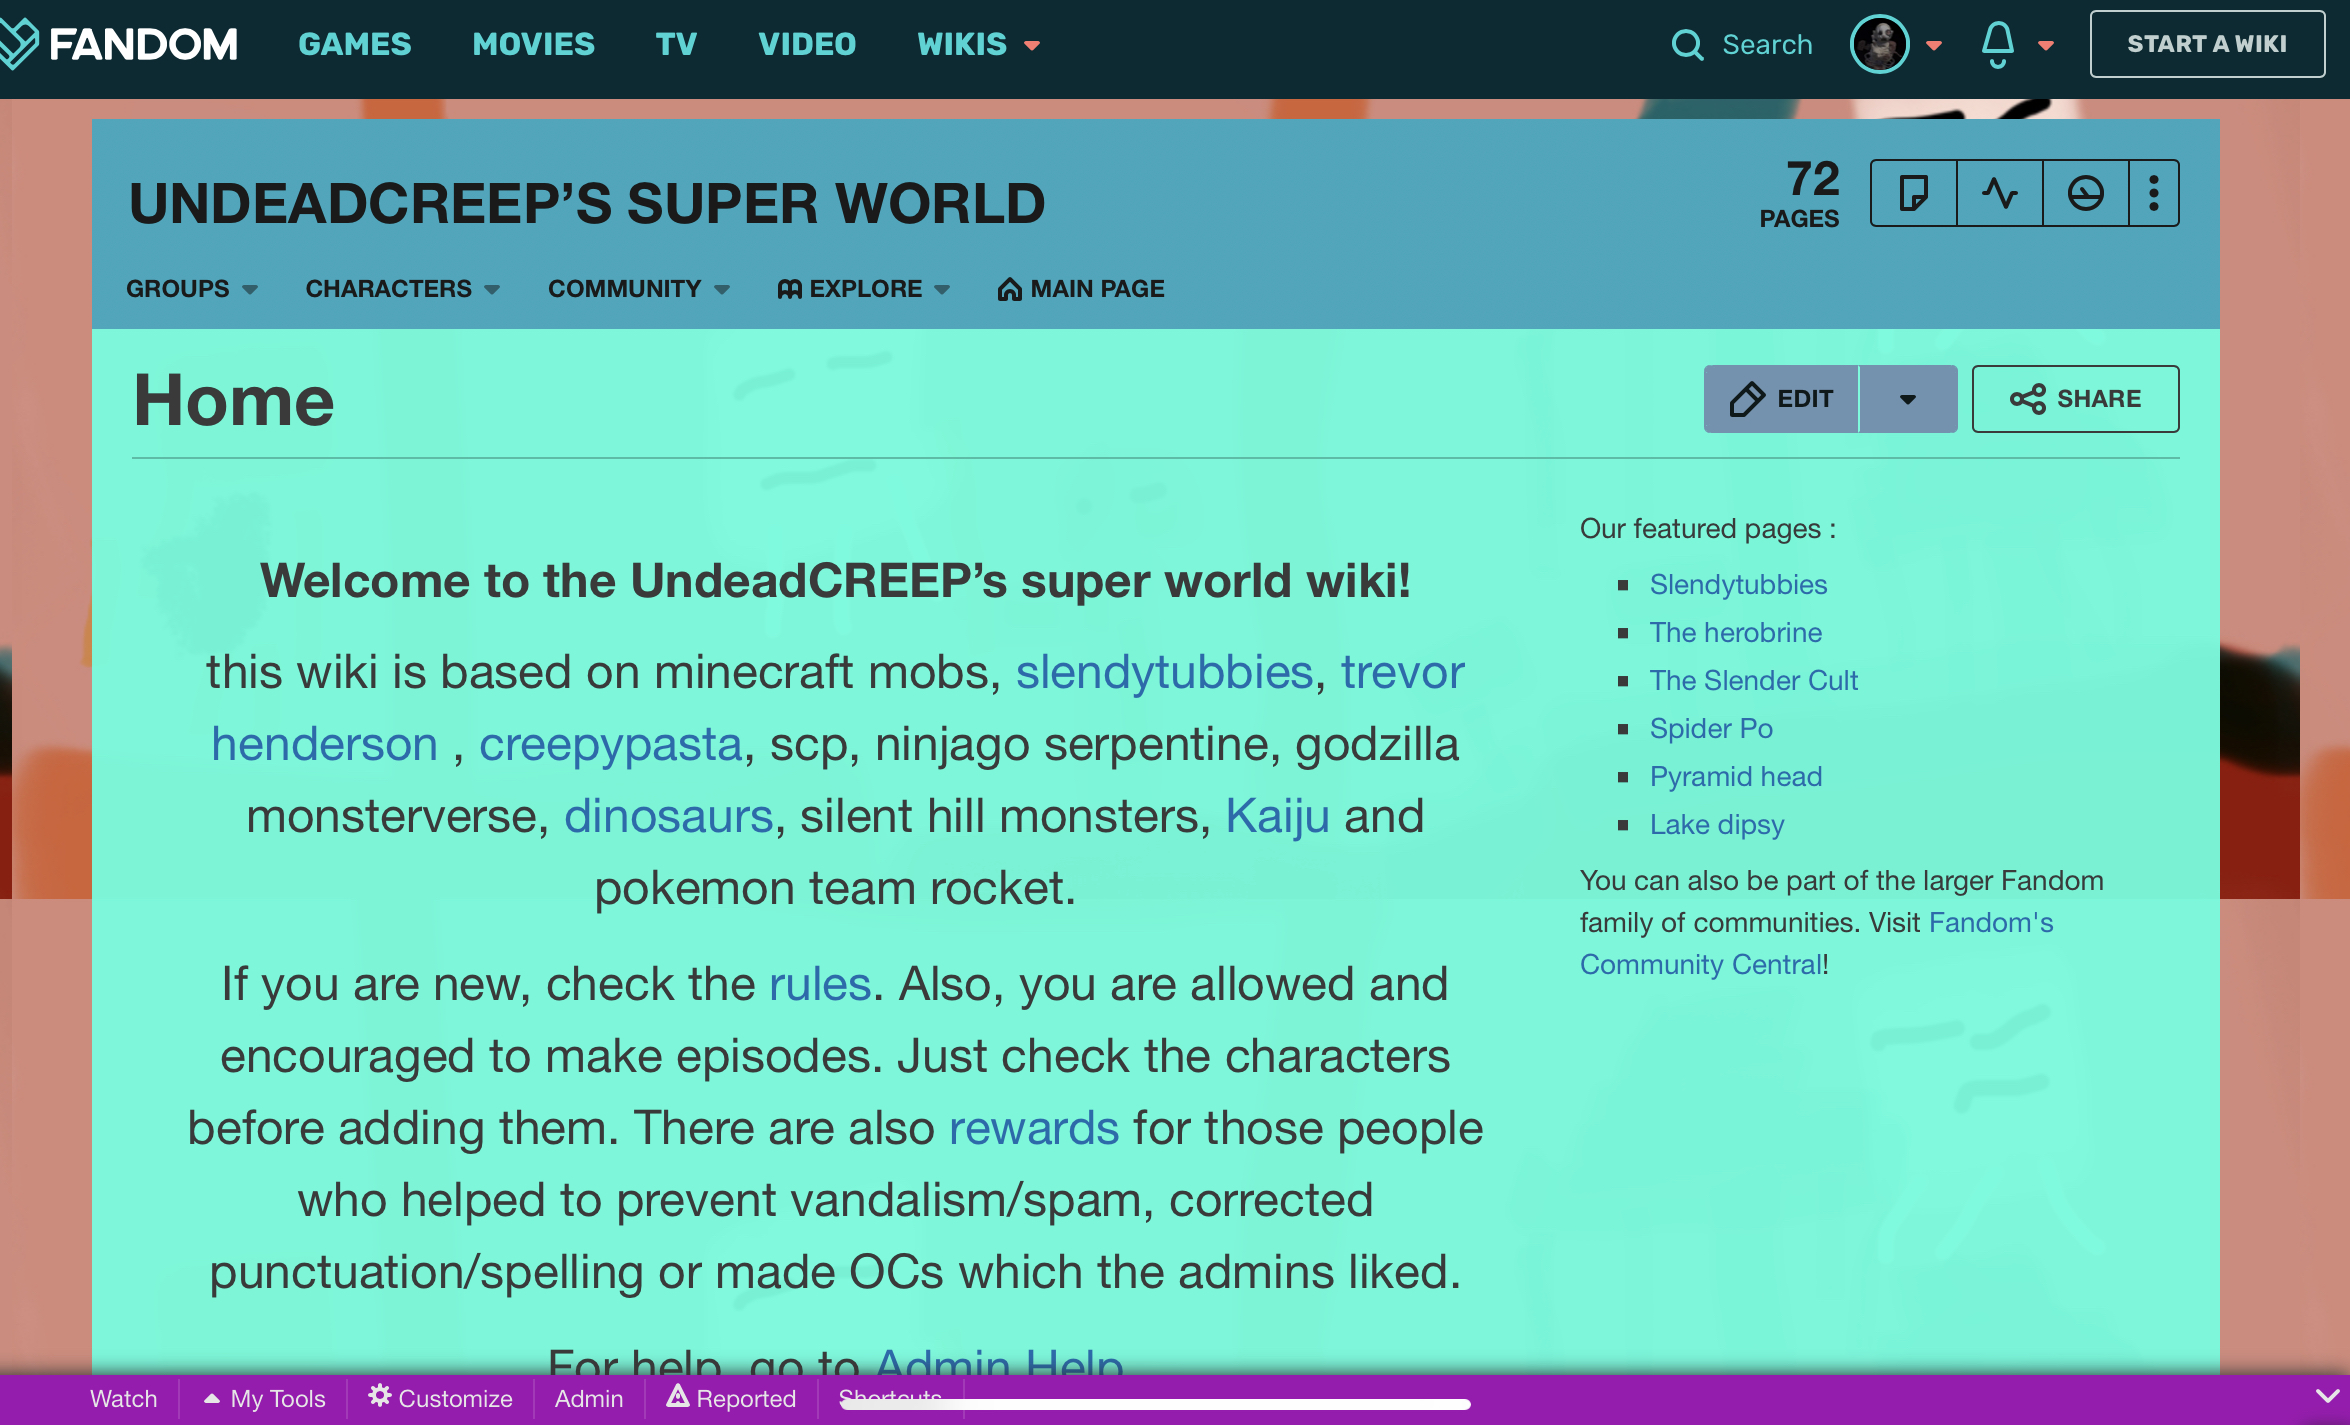Click the Fandom heart logo
The width and height of the screenshot is (2350, 1425).
tap(17, 44)
